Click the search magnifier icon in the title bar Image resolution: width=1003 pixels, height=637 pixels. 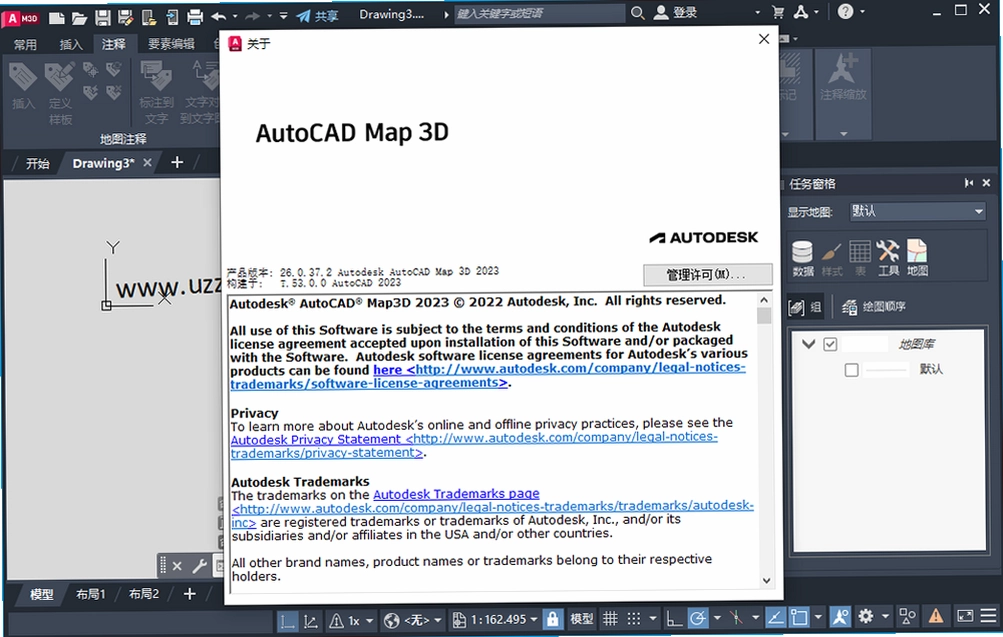pos(637,13)
